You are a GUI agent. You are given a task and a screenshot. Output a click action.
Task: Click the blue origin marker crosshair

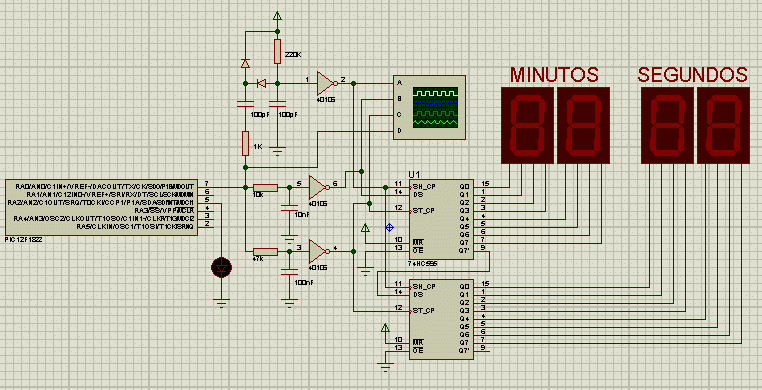coord(389,227)
